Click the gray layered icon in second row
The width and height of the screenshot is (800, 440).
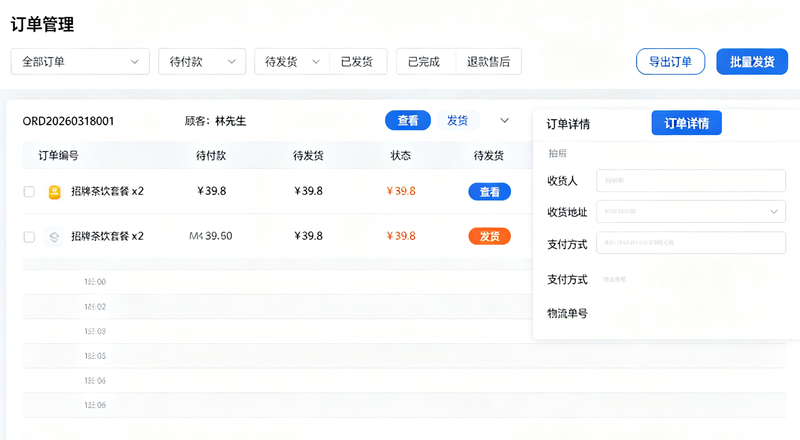[x=54, y=237]
